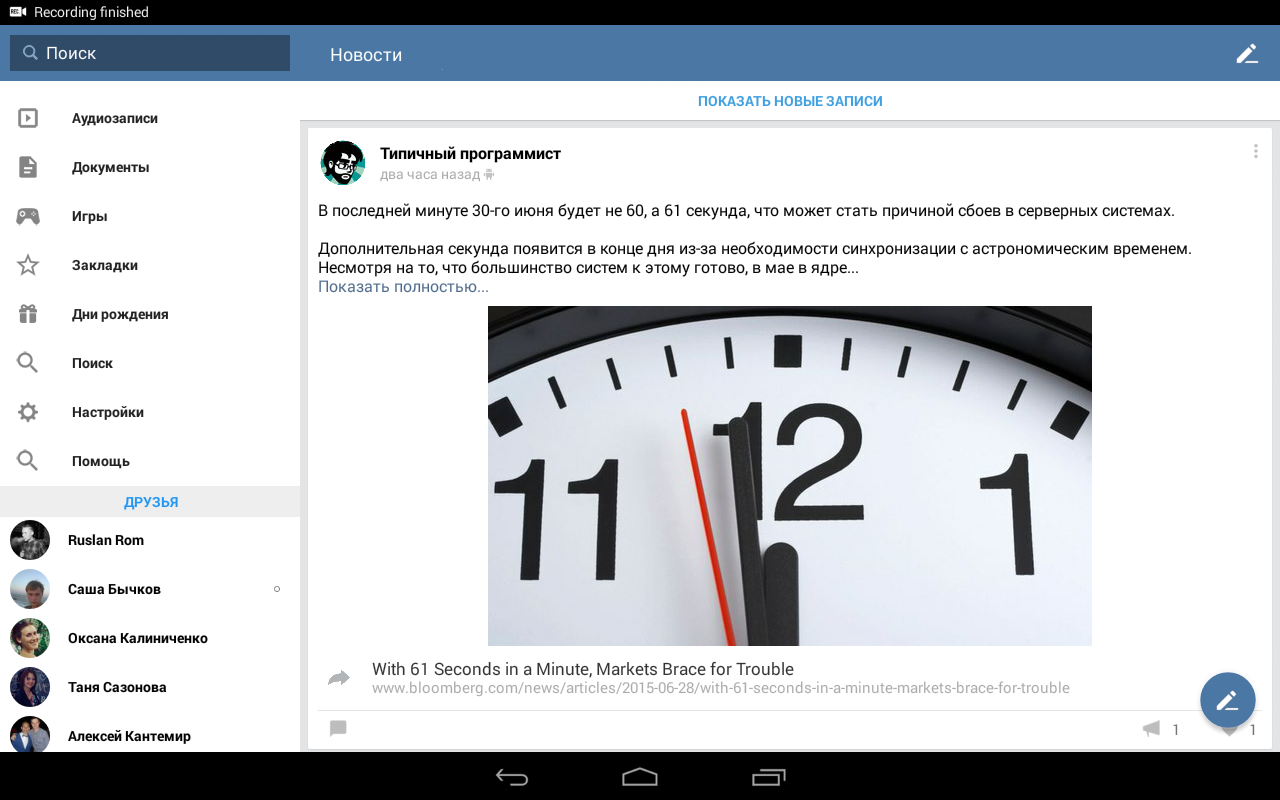Open Ruslan Rom's avatar

tap(30, 540)
